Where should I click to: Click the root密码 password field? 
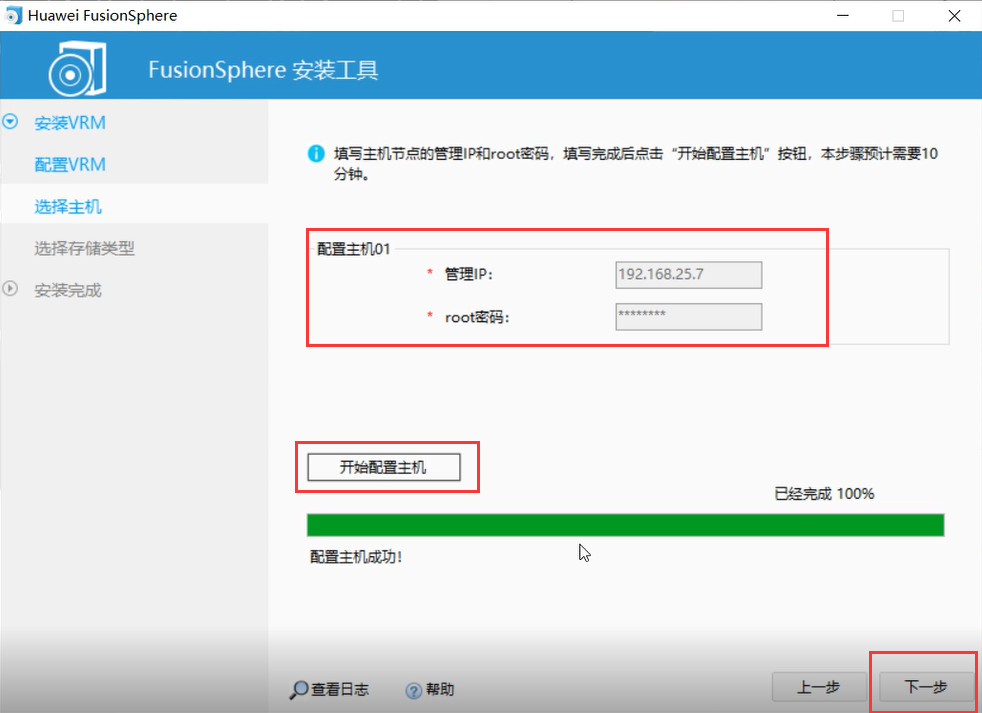coord(689,317)
